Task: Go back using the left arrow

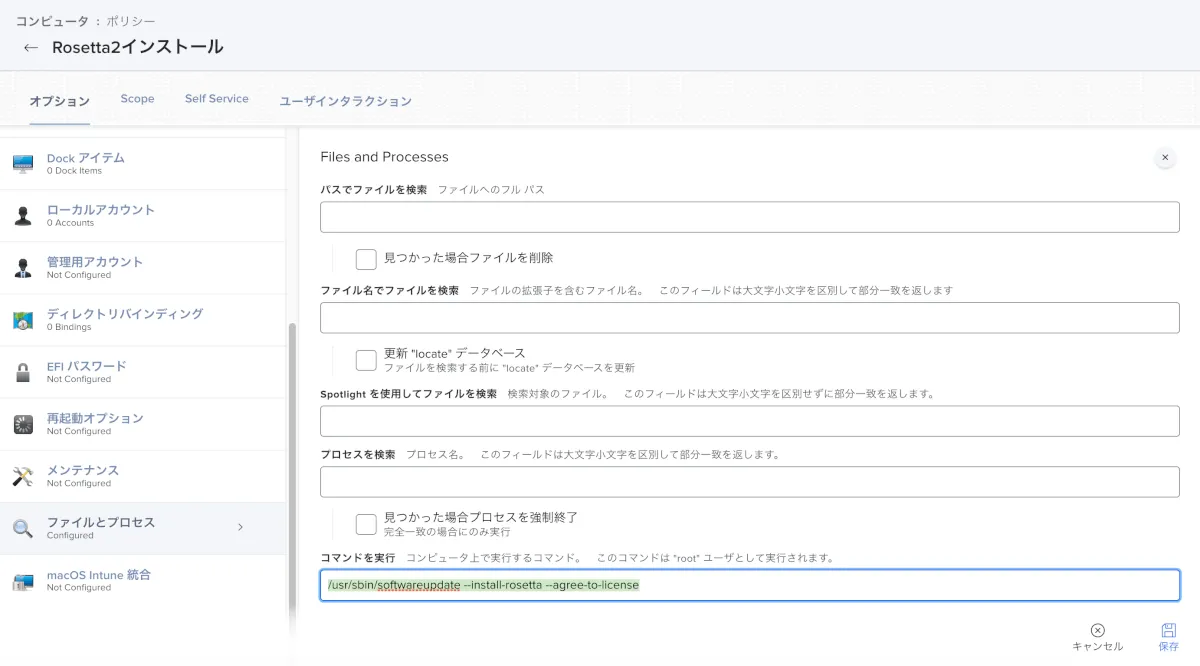Action: click(x=31, y=48)
